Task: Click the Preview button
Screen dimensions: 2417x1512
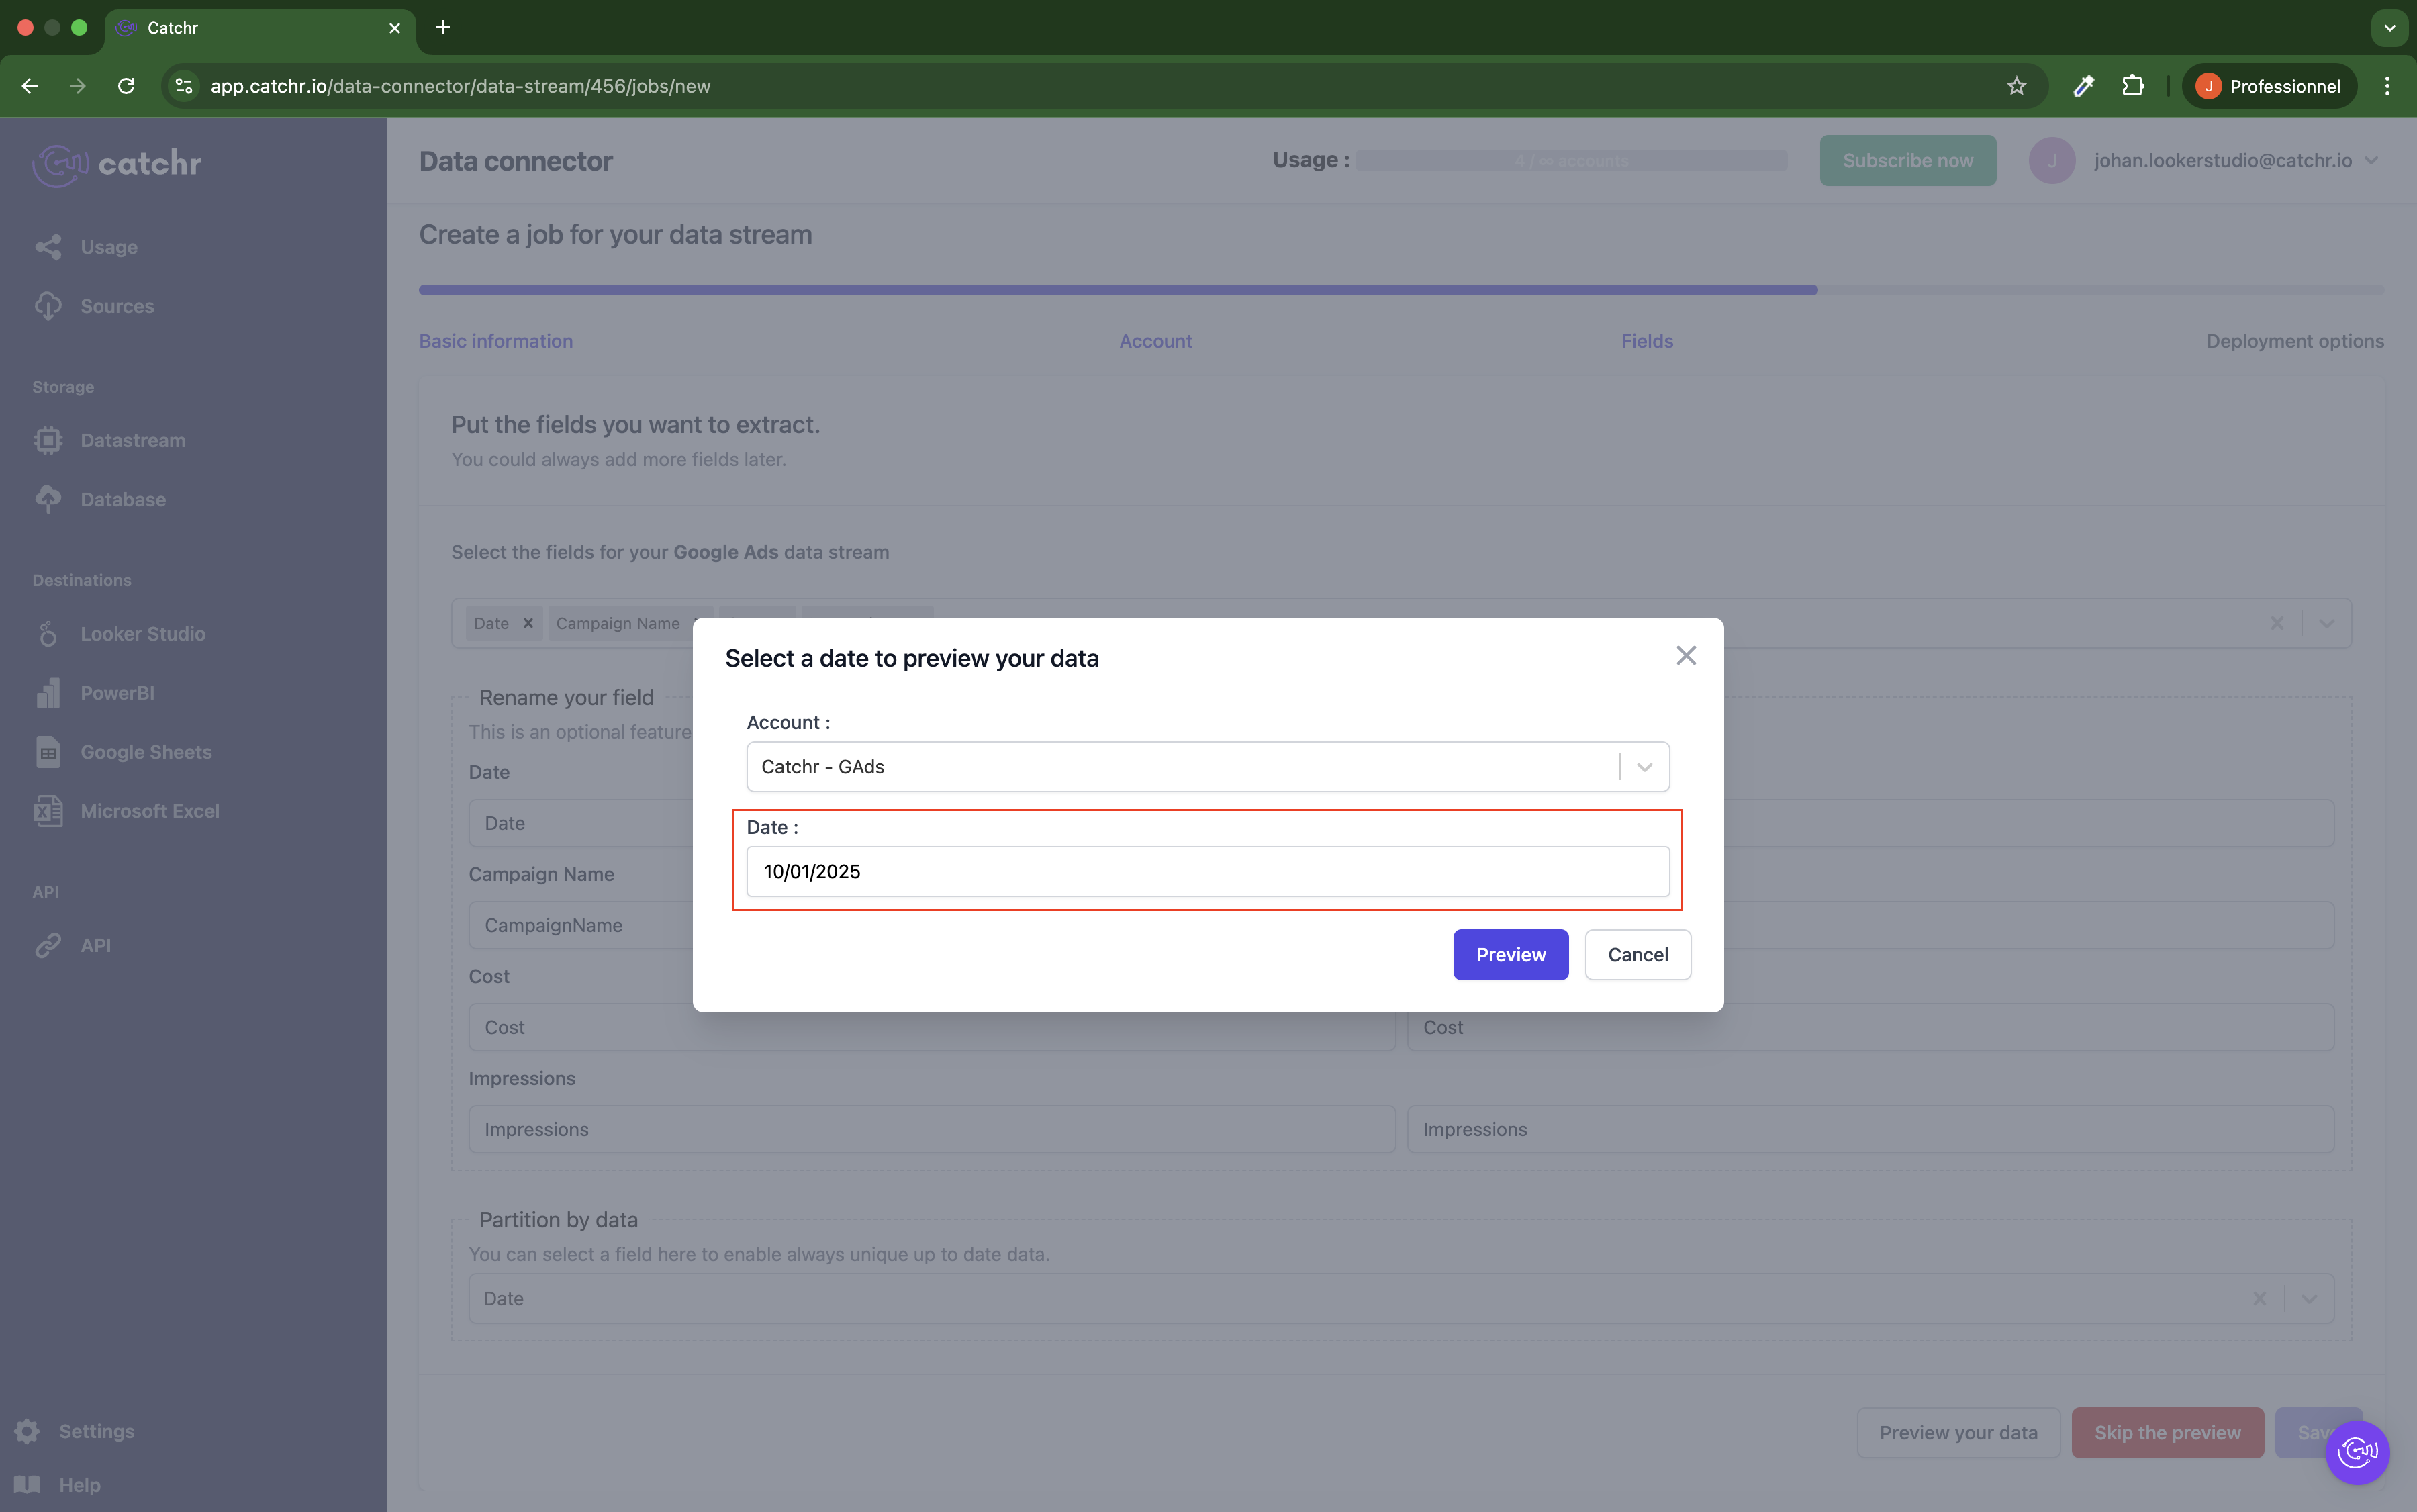Action: [1510, 955]
